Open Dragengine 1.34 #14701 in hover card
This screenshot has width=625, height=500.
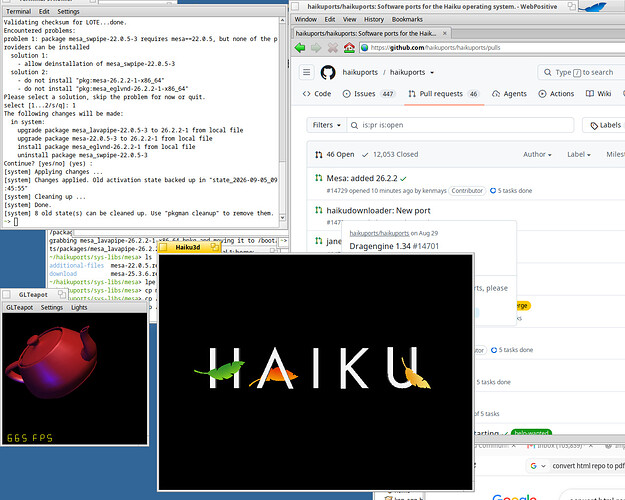[394, 246]
